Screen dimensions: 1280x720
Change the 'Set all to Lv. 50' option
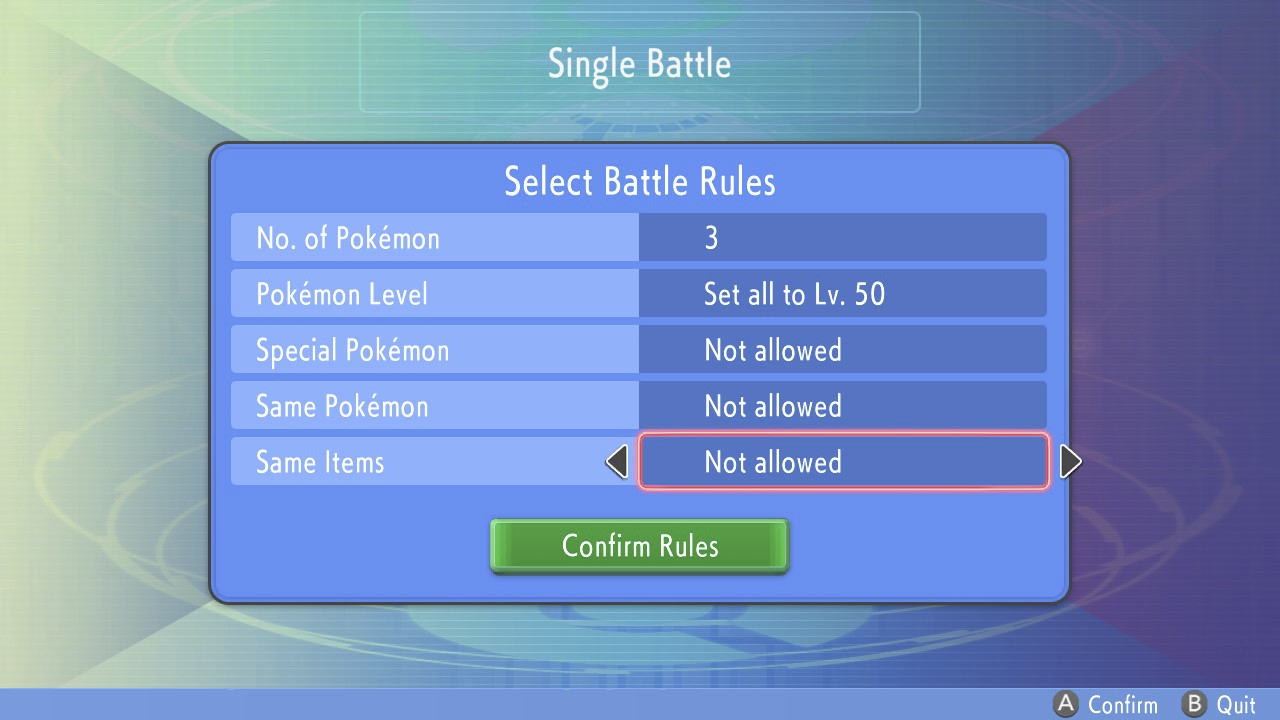pyautogui.click(x=843, y=294)
